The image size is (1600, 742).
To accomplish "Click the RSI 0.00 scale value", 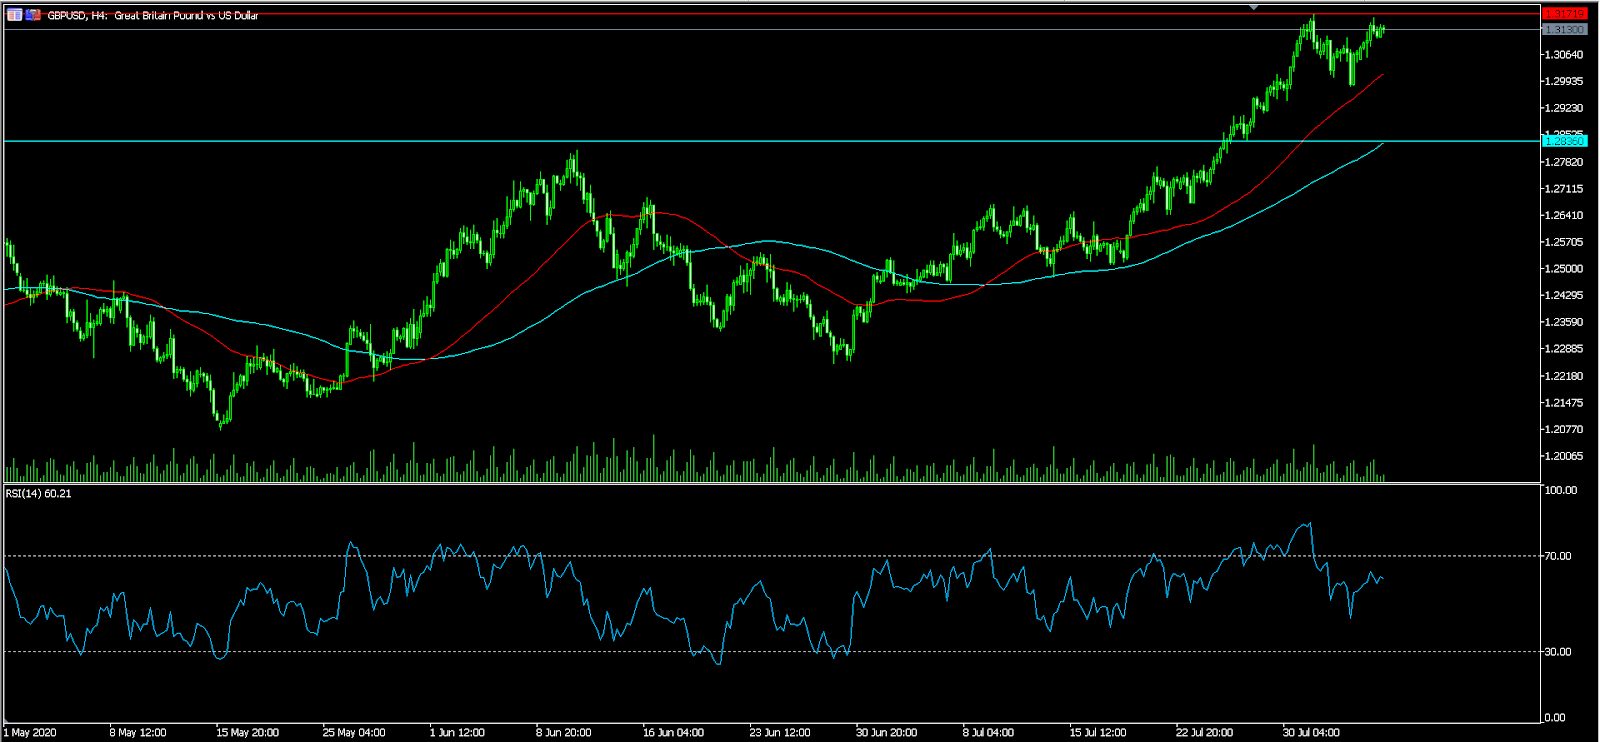I will click(1555, 717).
